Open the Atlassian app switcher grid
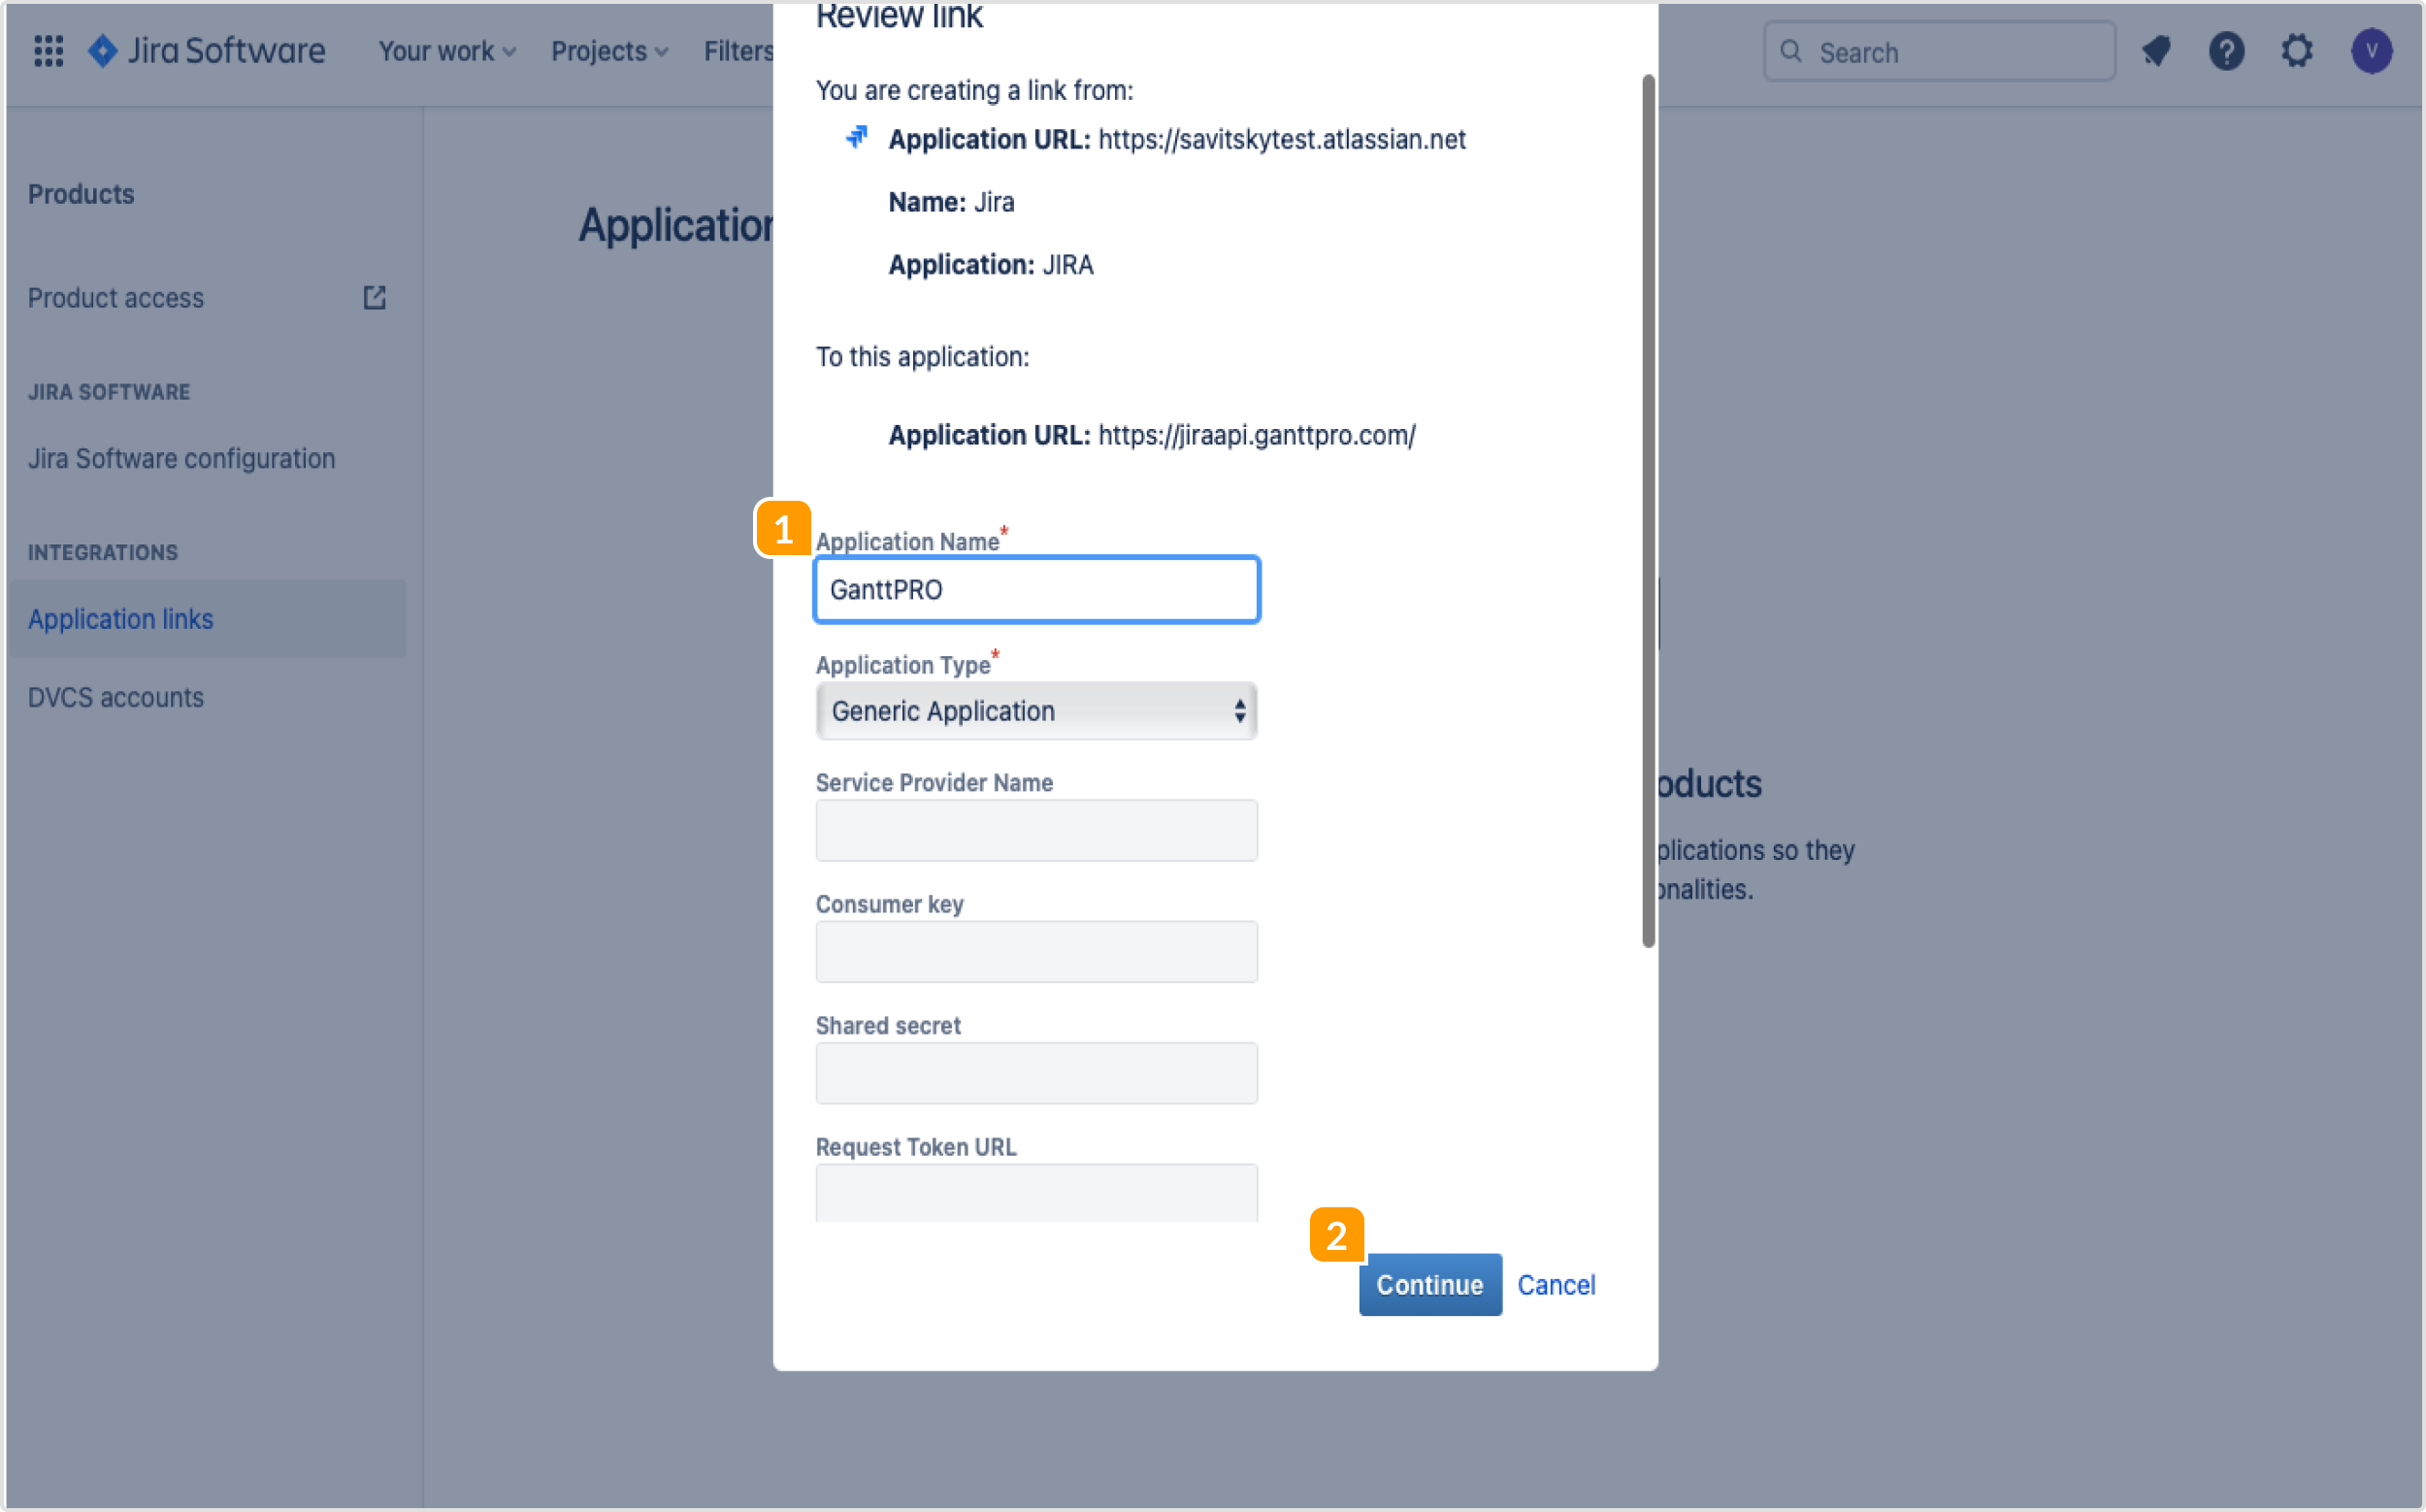This screenshot has height=1512, width=2426. click(x=47, y=51)
